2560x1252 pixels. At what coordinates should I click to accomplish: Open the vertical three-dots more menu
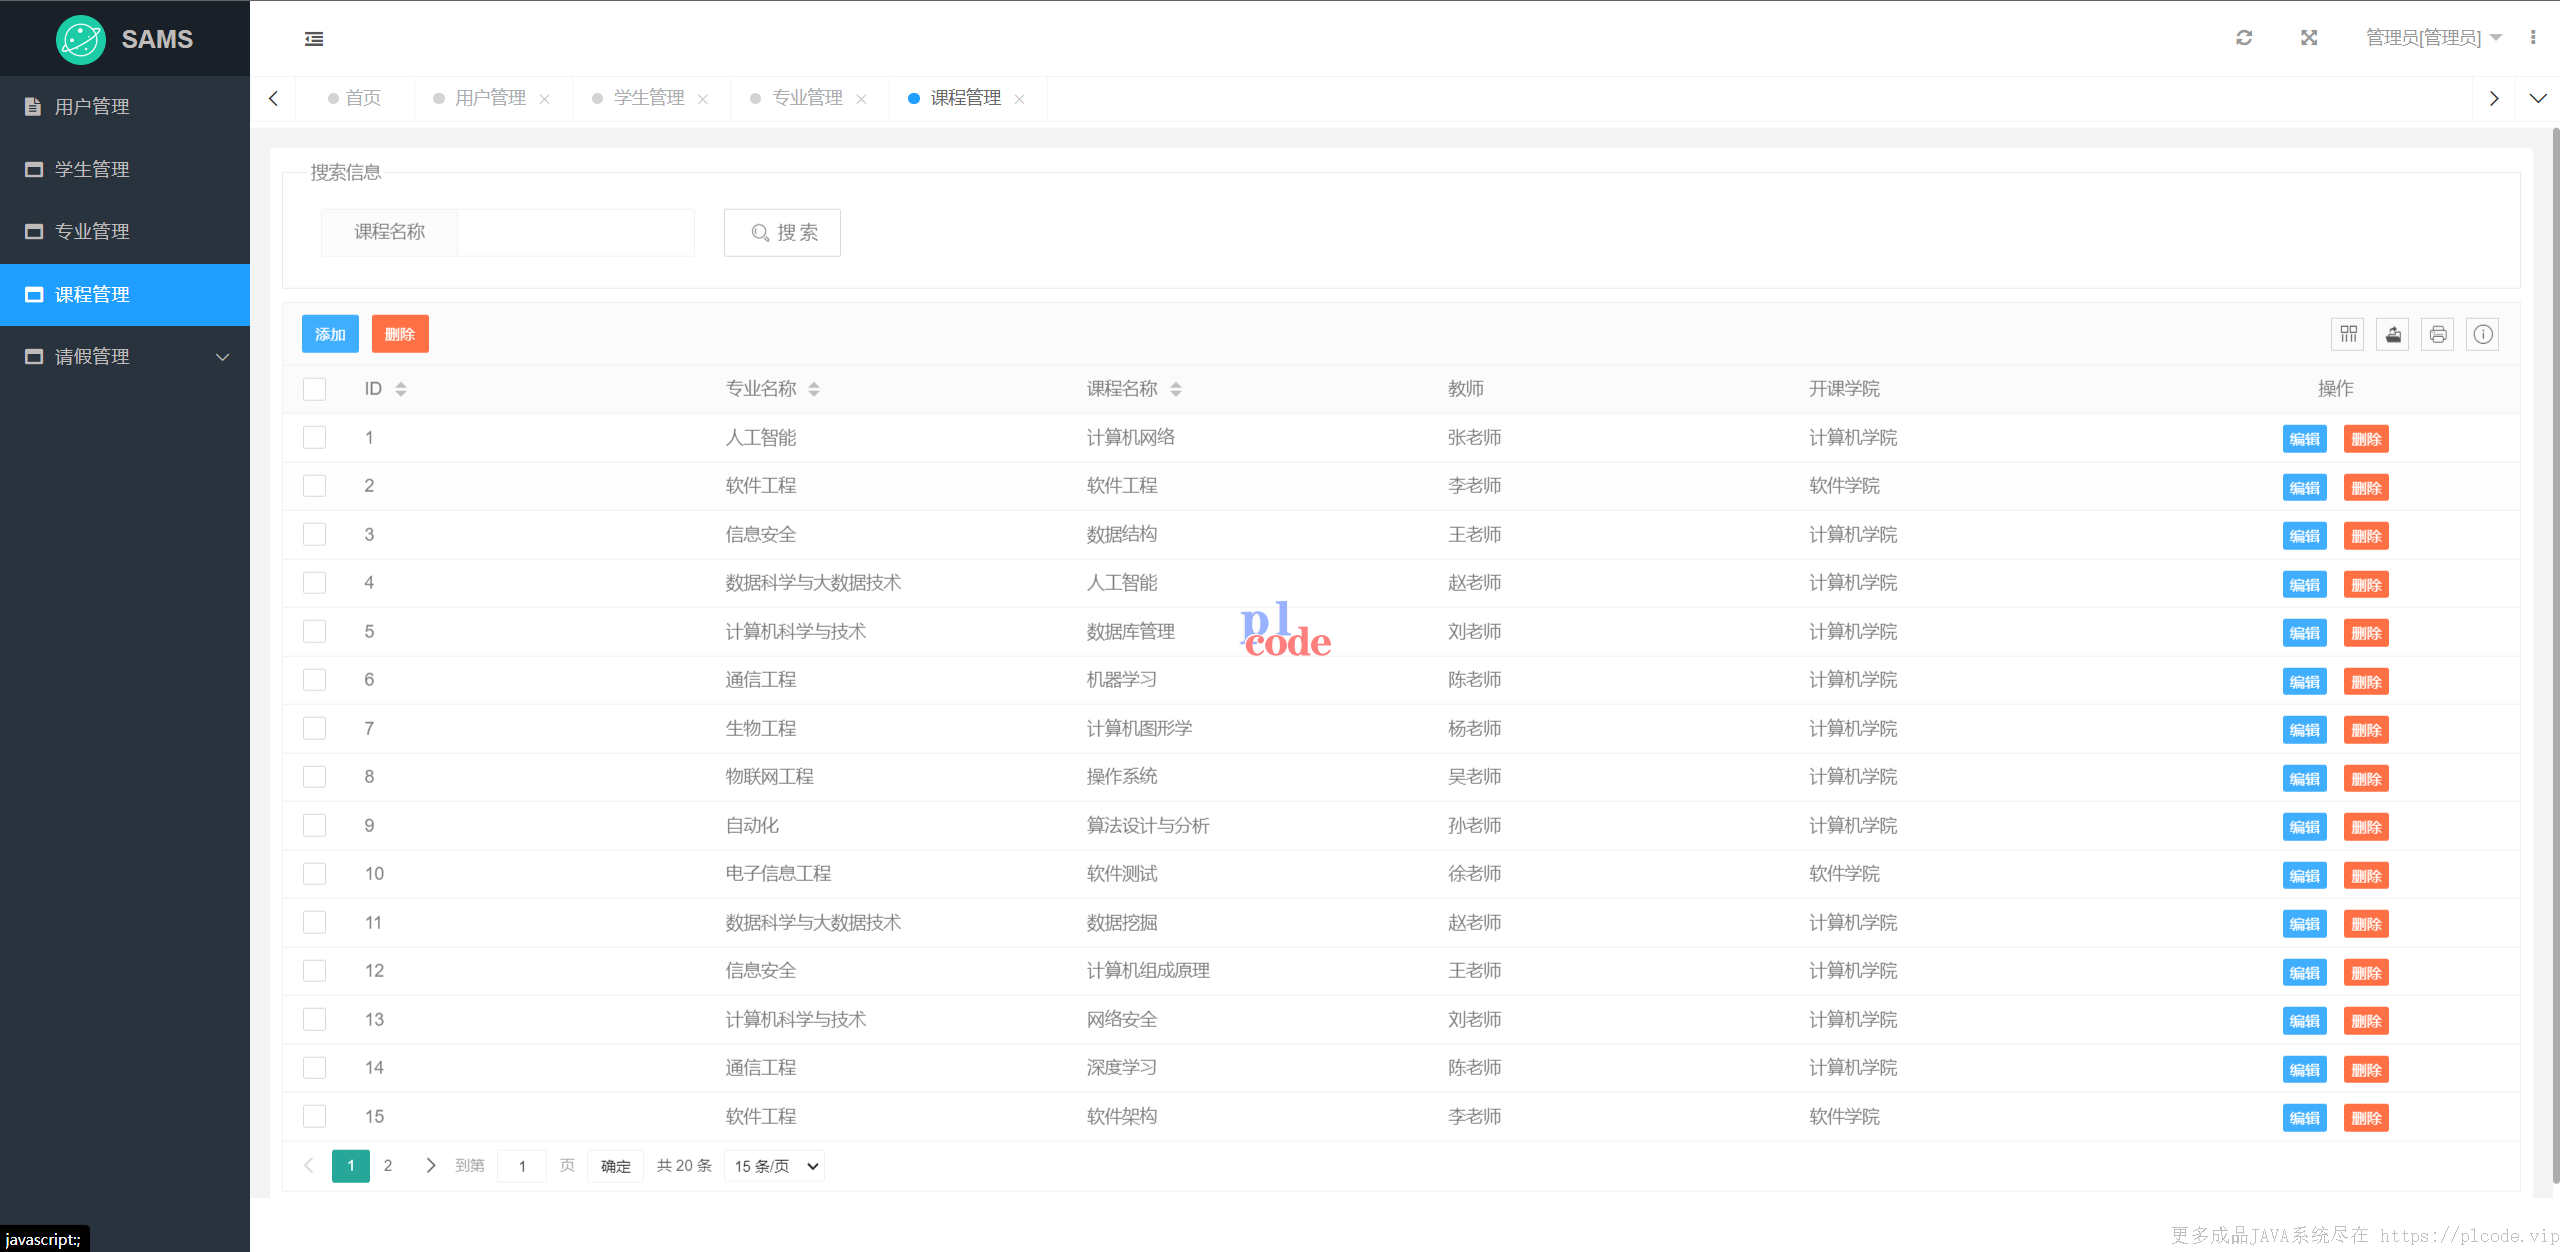click(x=2533, y=38)
